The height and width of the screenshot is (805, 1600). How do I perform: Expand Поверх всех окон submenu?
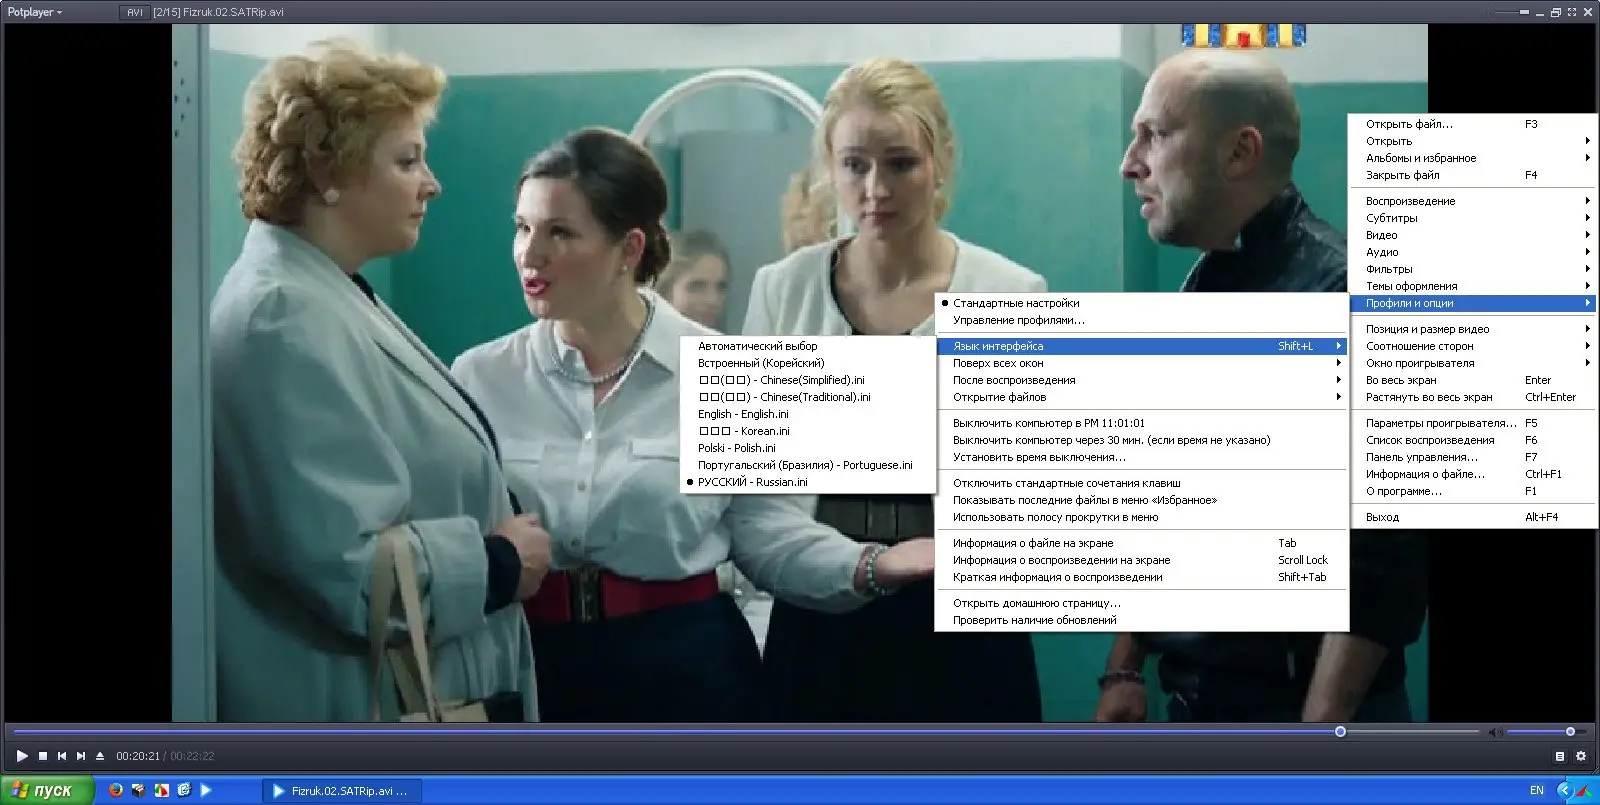(x=1141, y=363)
